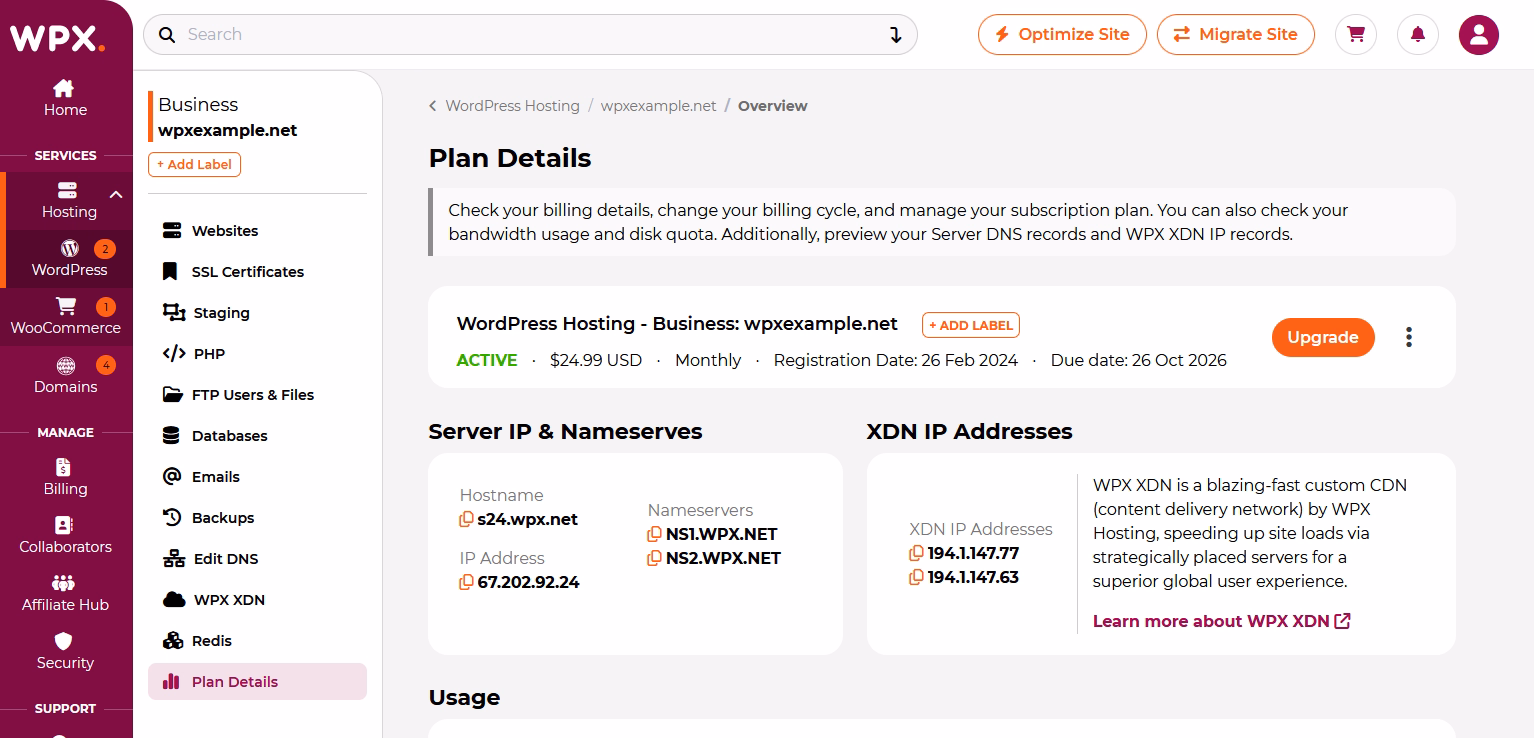Open Security page
Image resolution: width=1534 pixels, height=738 pixels.
tap(66, 652)
